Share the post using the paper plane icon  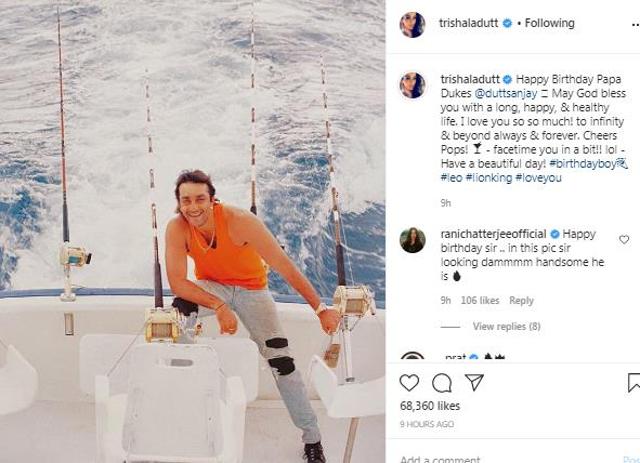[474, 382]
